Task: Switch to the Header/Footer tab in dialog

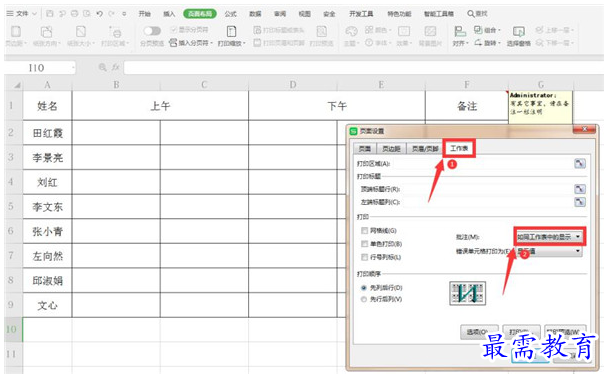Action: tap(425, 148)
